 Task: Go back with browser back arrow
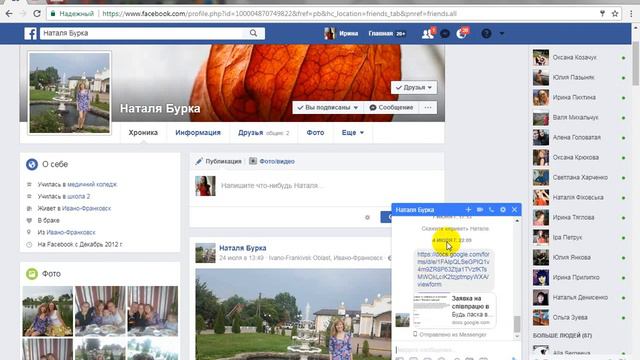click(x=9, y=13)
